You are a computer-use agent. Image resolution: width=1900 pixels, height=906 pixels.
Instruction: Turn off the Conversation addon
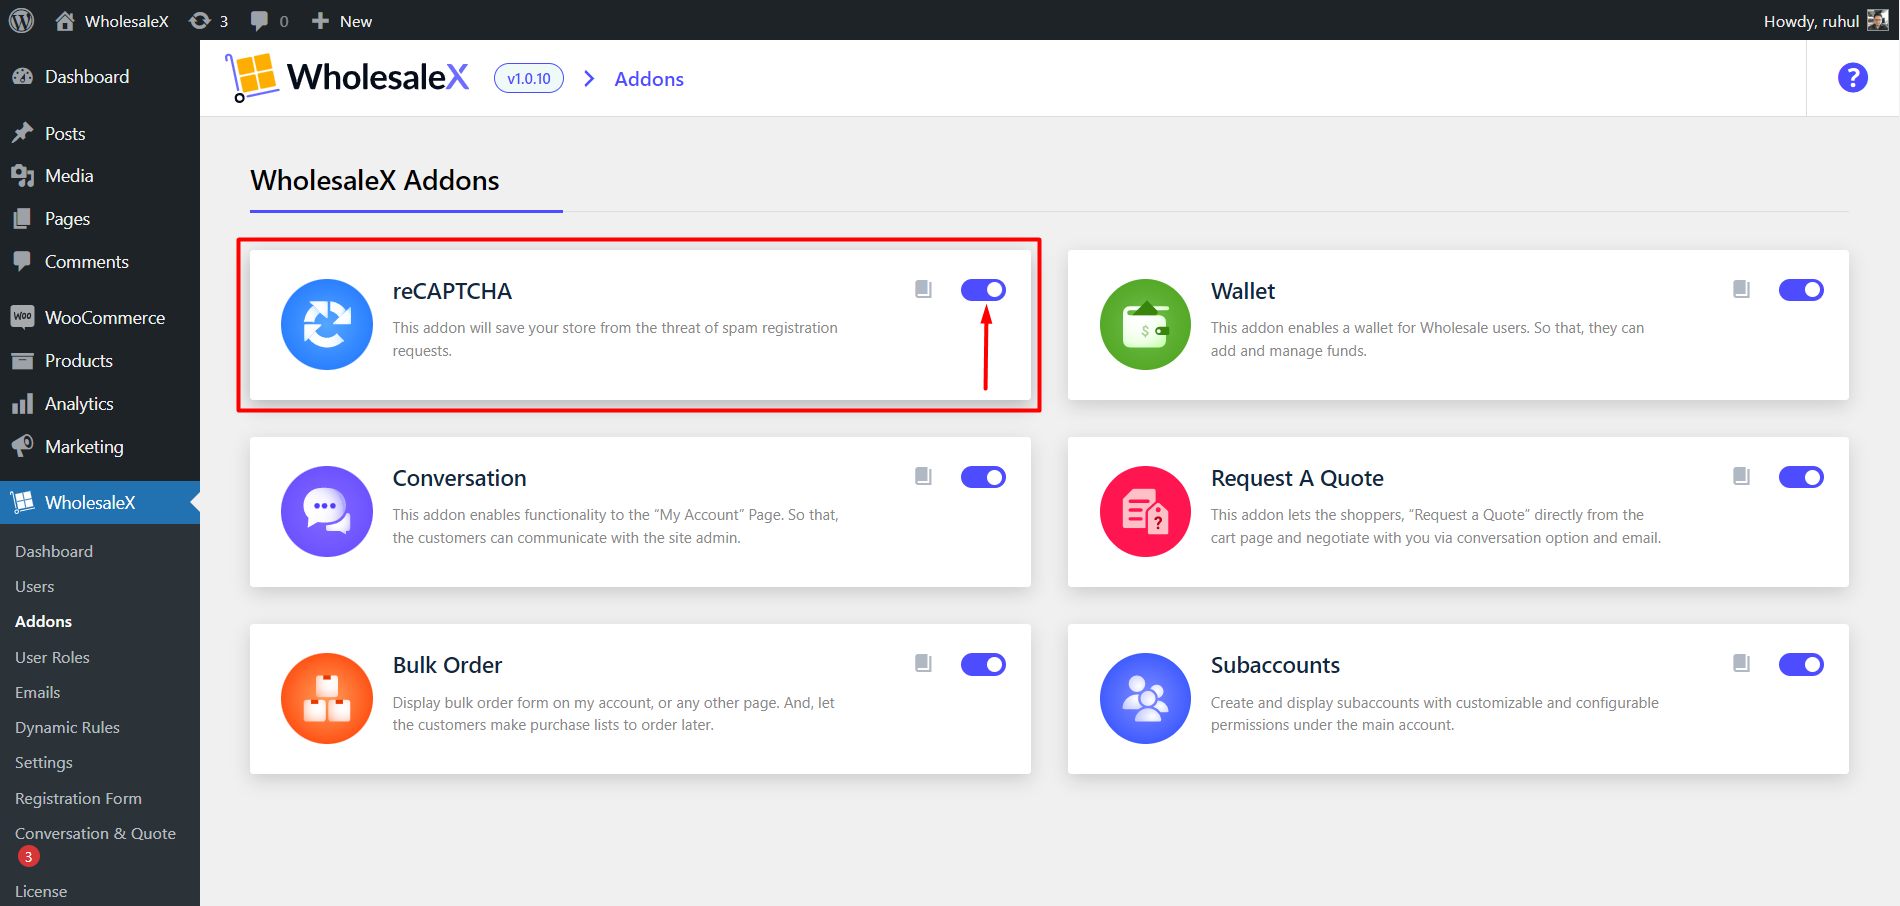[x=983, y=477]
